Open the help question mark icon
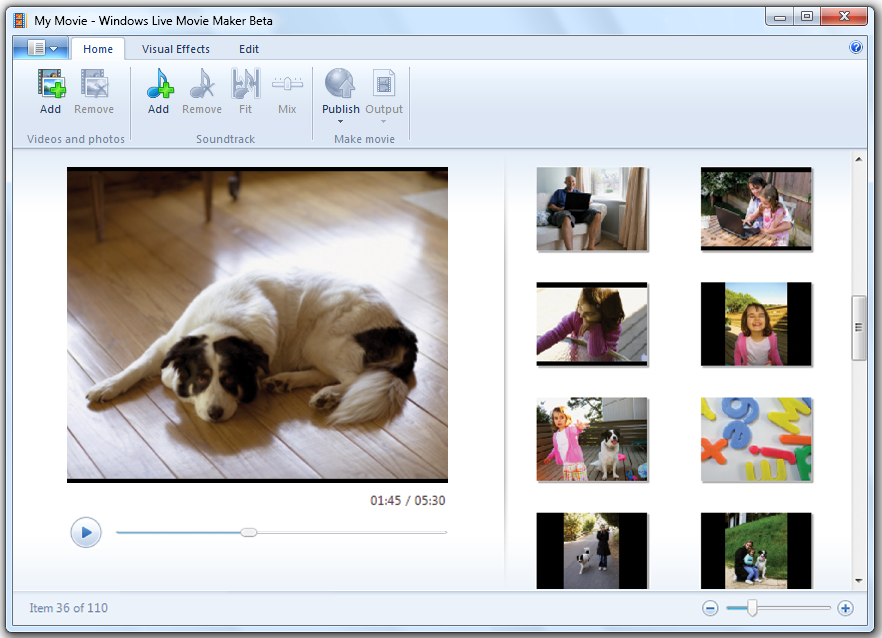Screen dimensions: 882x638 (x=856, y=47)
